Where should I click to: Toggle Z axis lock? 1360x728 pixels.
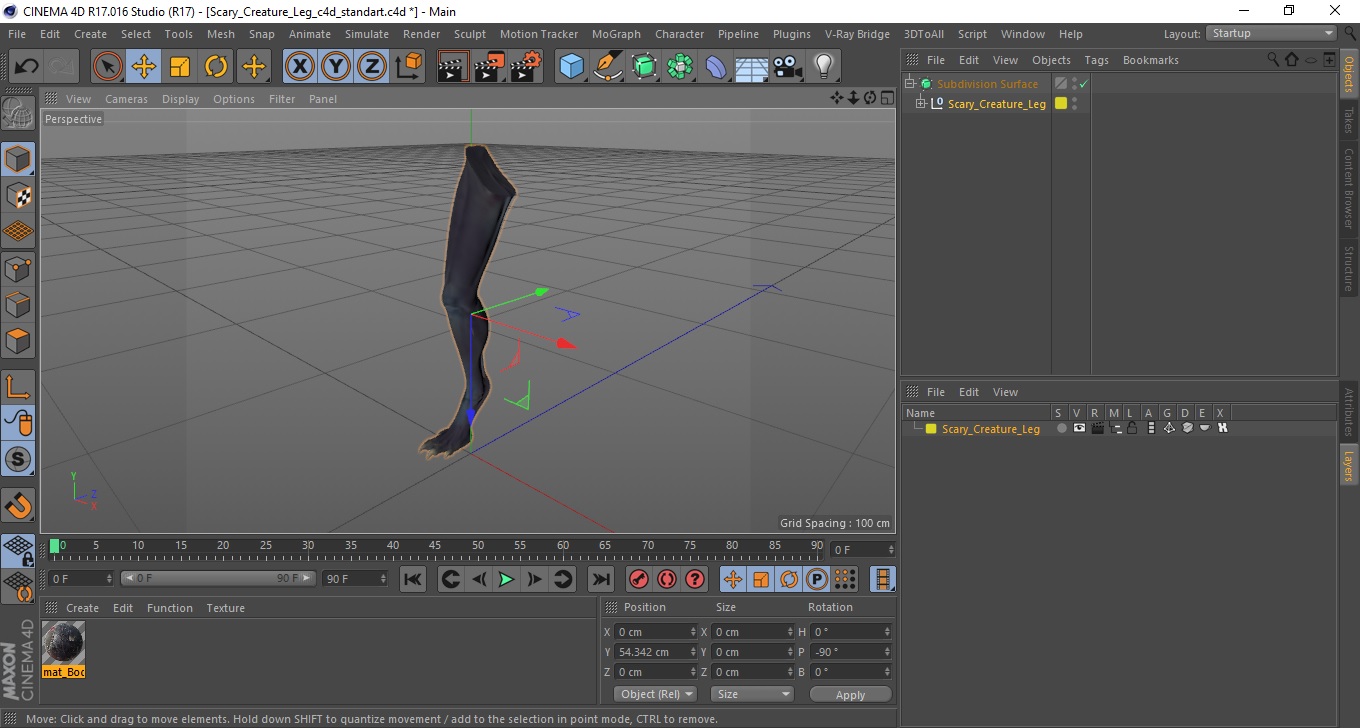pos(372,67)
